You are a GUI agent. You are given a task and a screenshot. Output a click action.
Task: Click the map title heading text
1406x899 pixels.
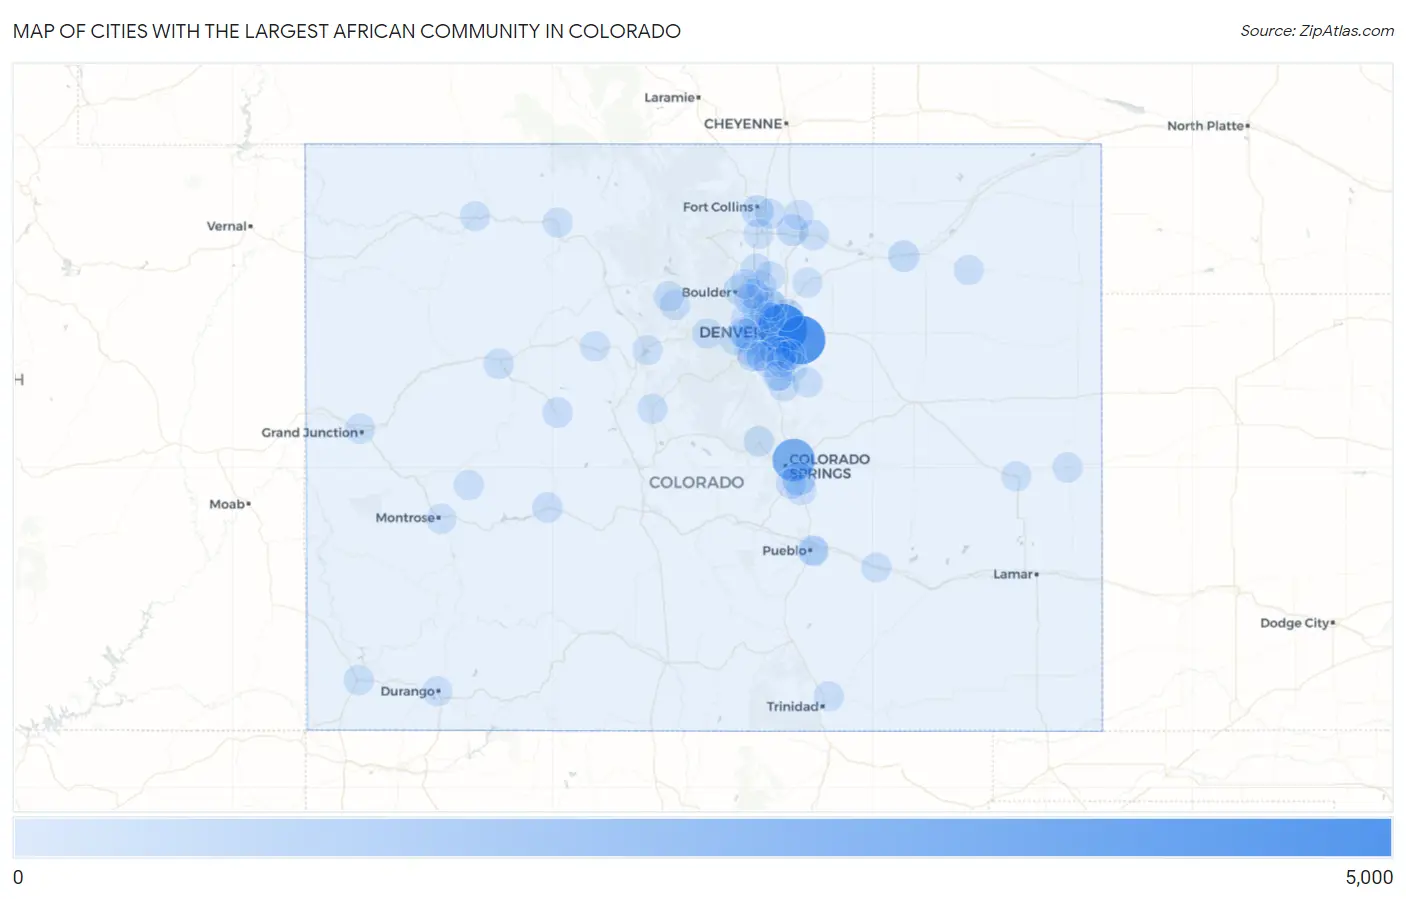click(x=347, y=31)
